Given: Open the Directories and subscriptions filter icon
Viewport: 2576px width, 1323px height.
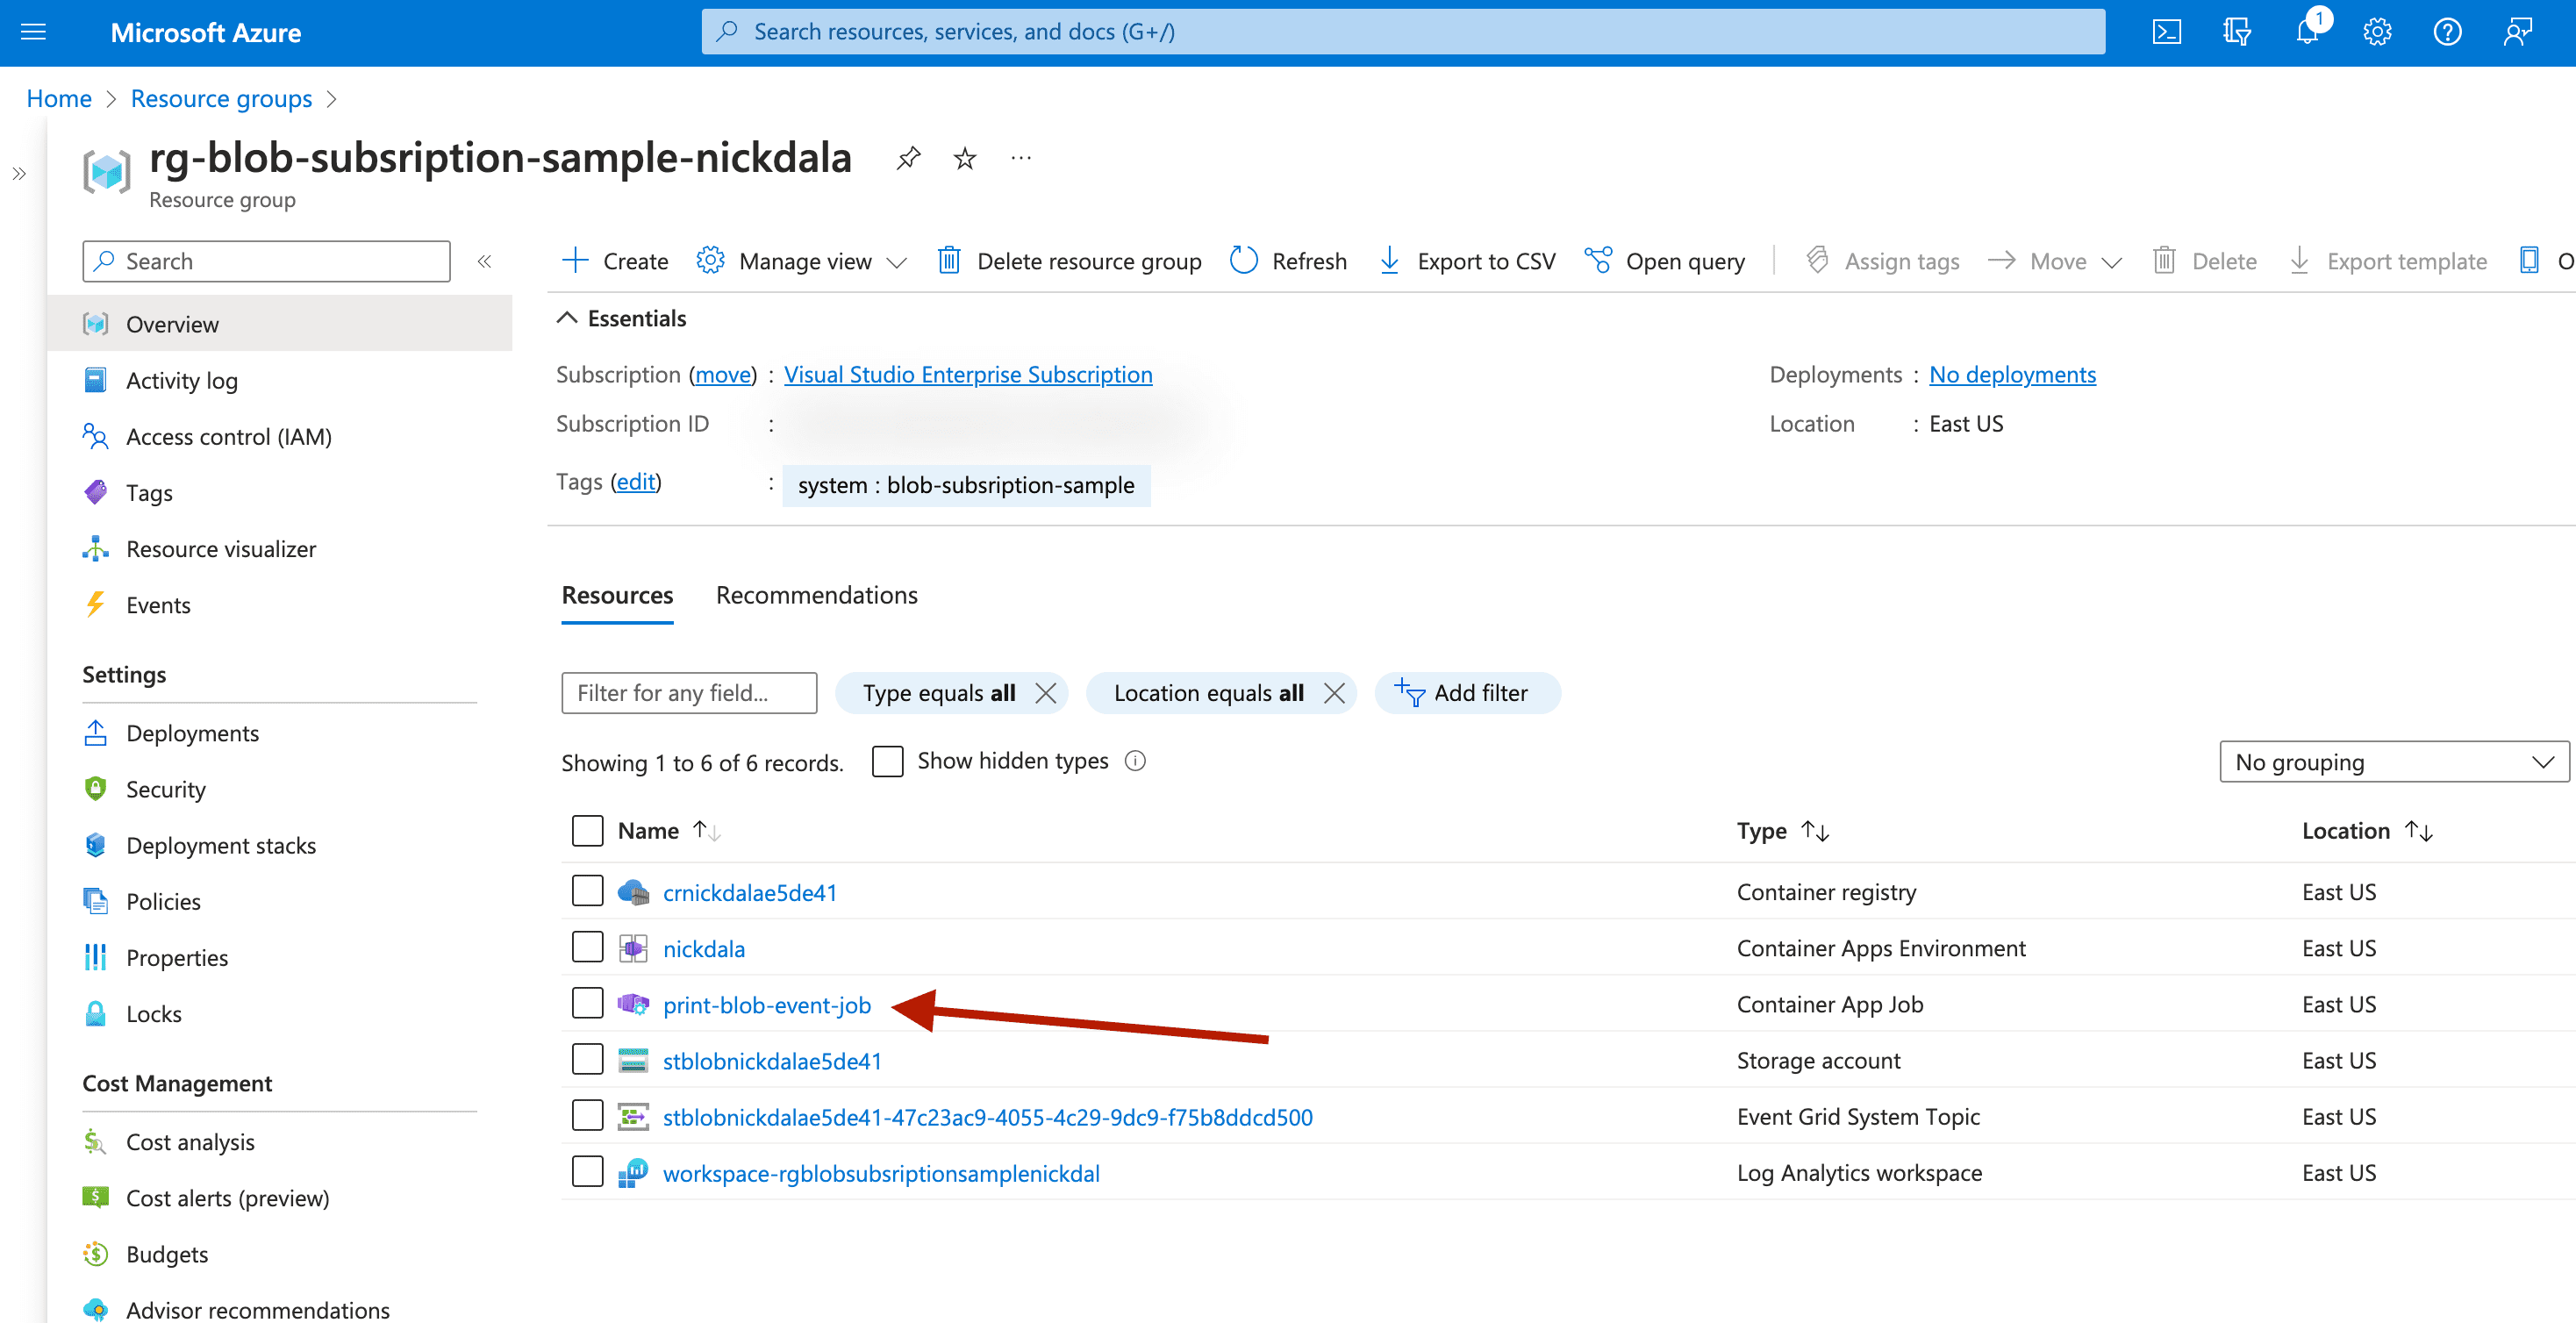Looking at the screenshot, I should point(2237,32).
